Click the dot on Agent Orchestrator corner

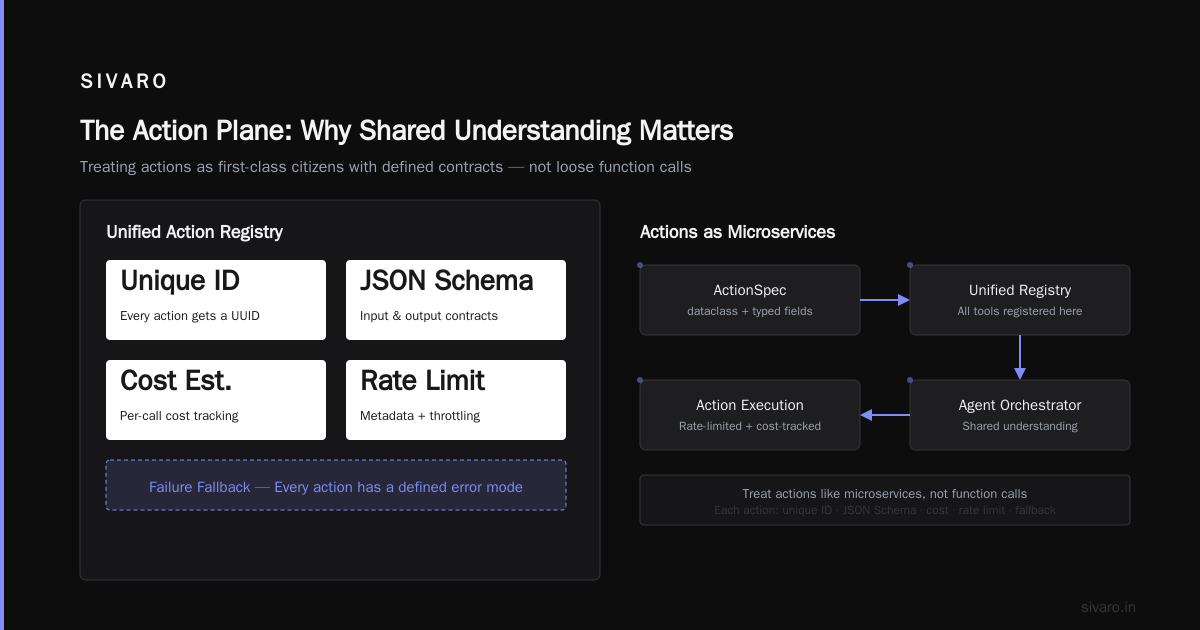click(x=910, y=380)
